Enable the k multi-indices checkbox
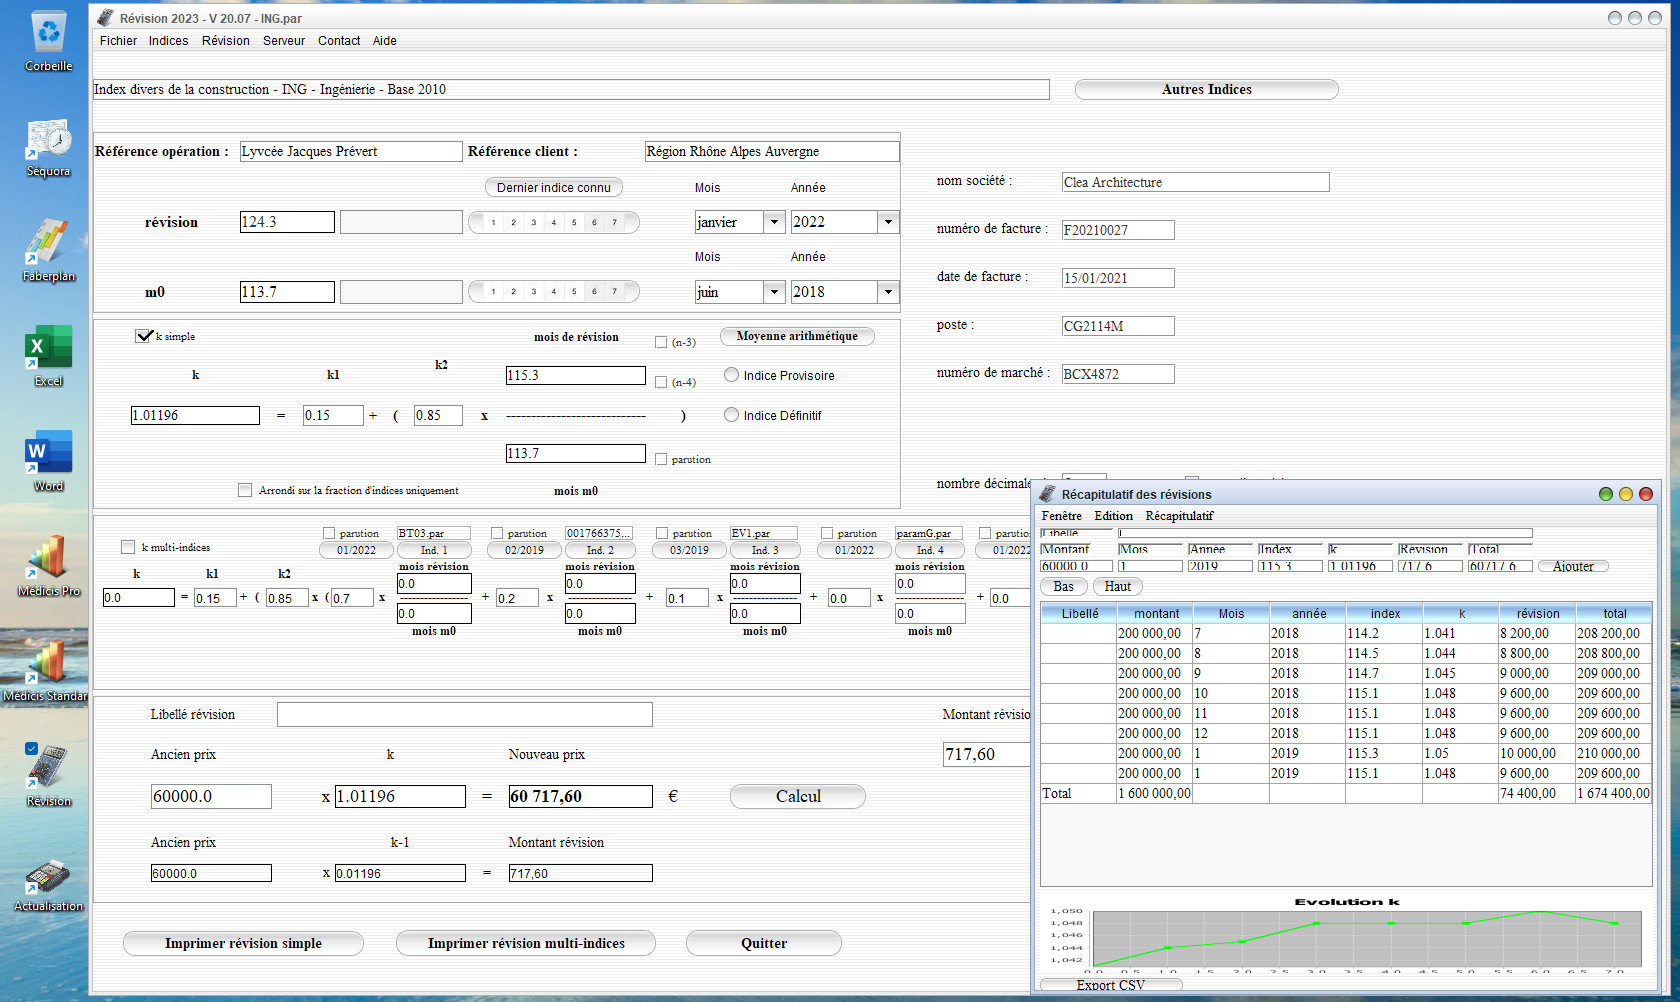 pyautogui.click(x=128, y=547)
